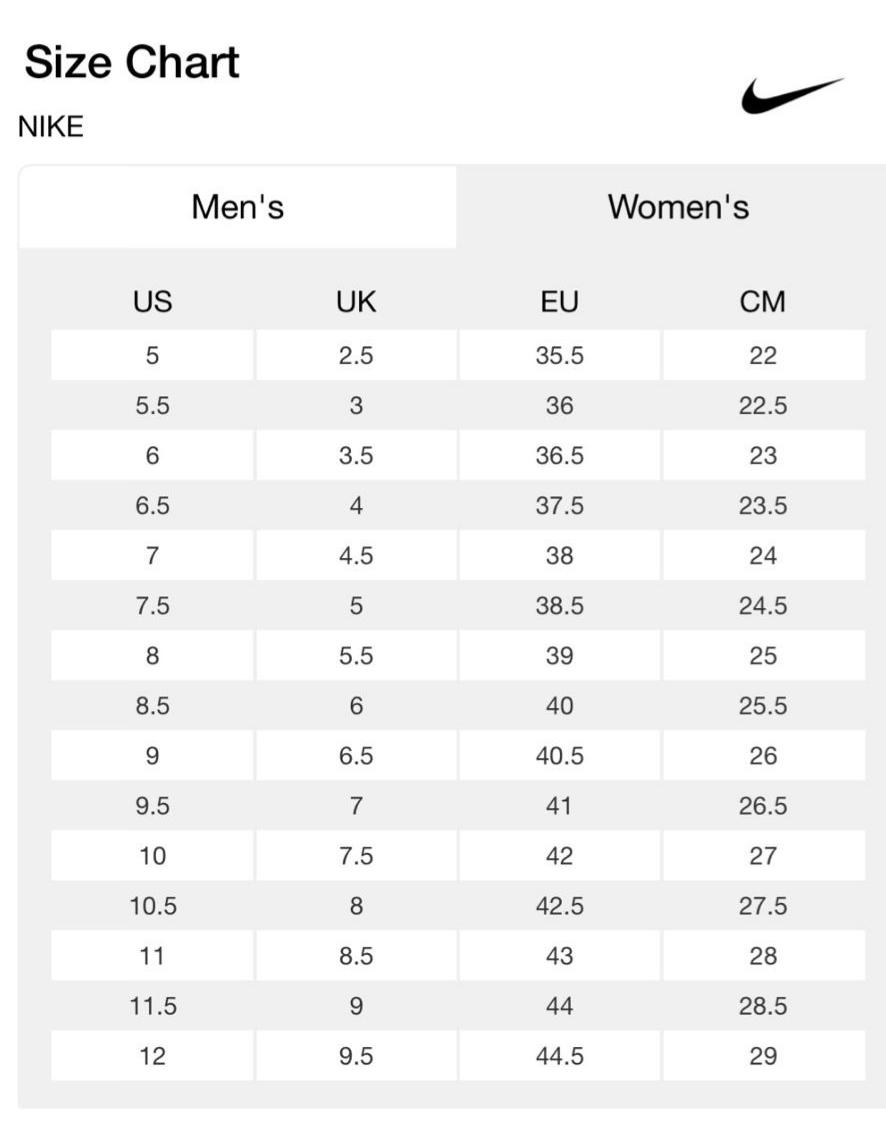Screen dimensions: 886x1135
Task: Select US size 7.5 cell
Action: (152, 606)
